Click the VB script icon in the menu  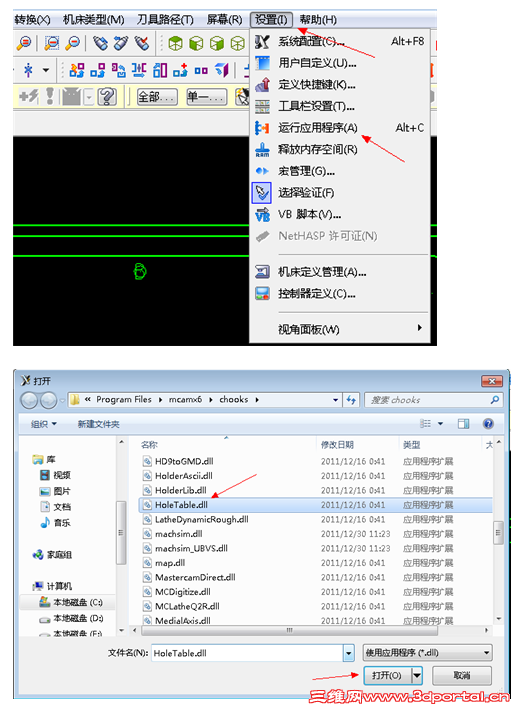(x=262, y=215)
